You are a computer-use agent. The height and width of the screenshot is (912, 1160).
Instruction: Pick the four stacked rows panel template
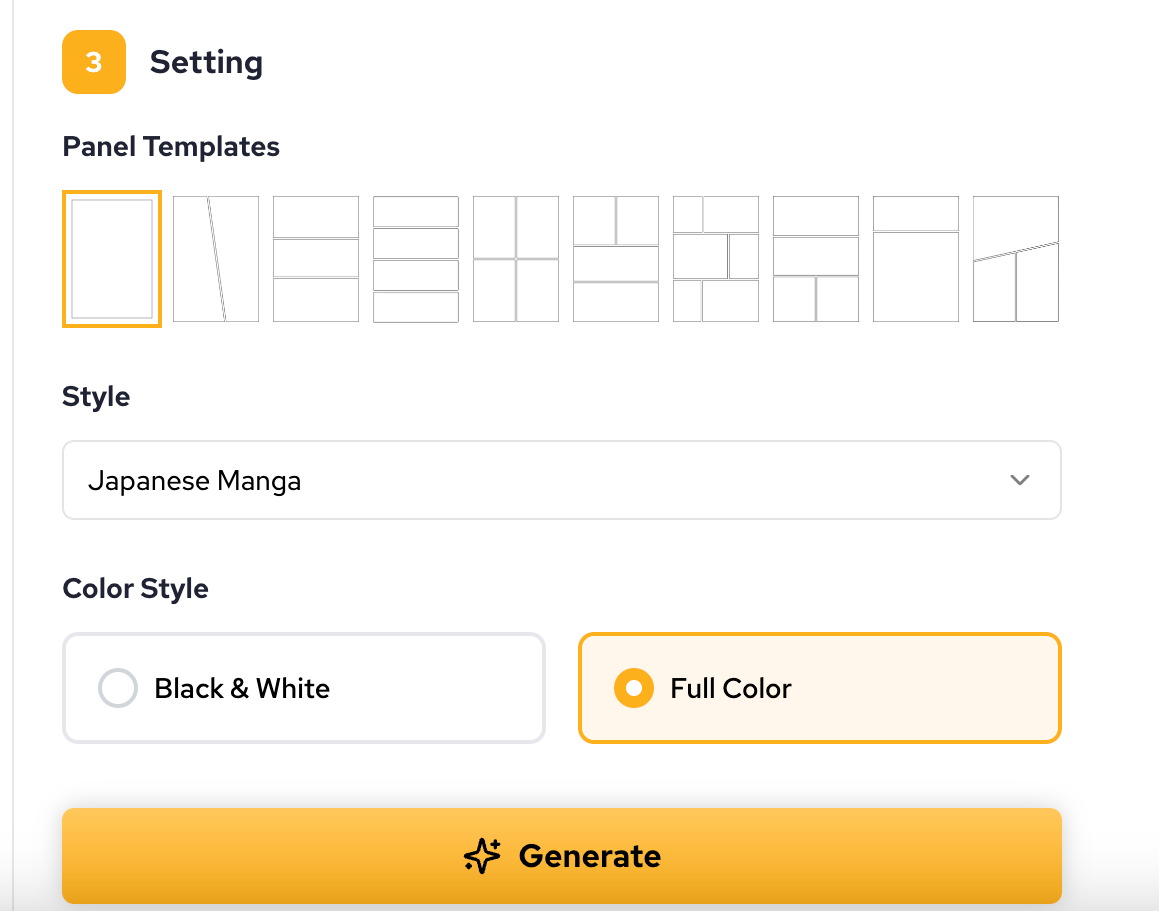pos(416,258)
